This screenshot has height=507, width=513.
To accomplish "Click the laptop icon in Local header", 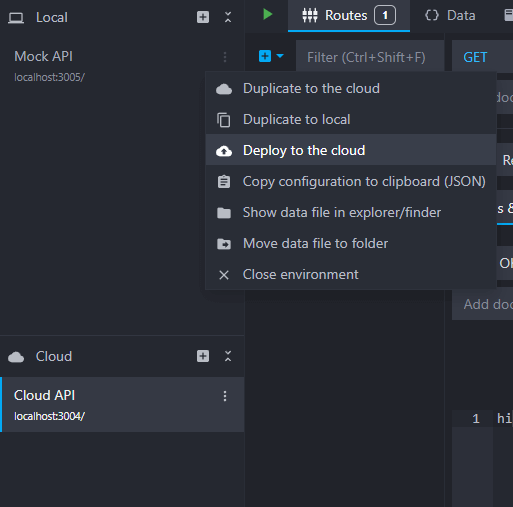I will 16,18.
